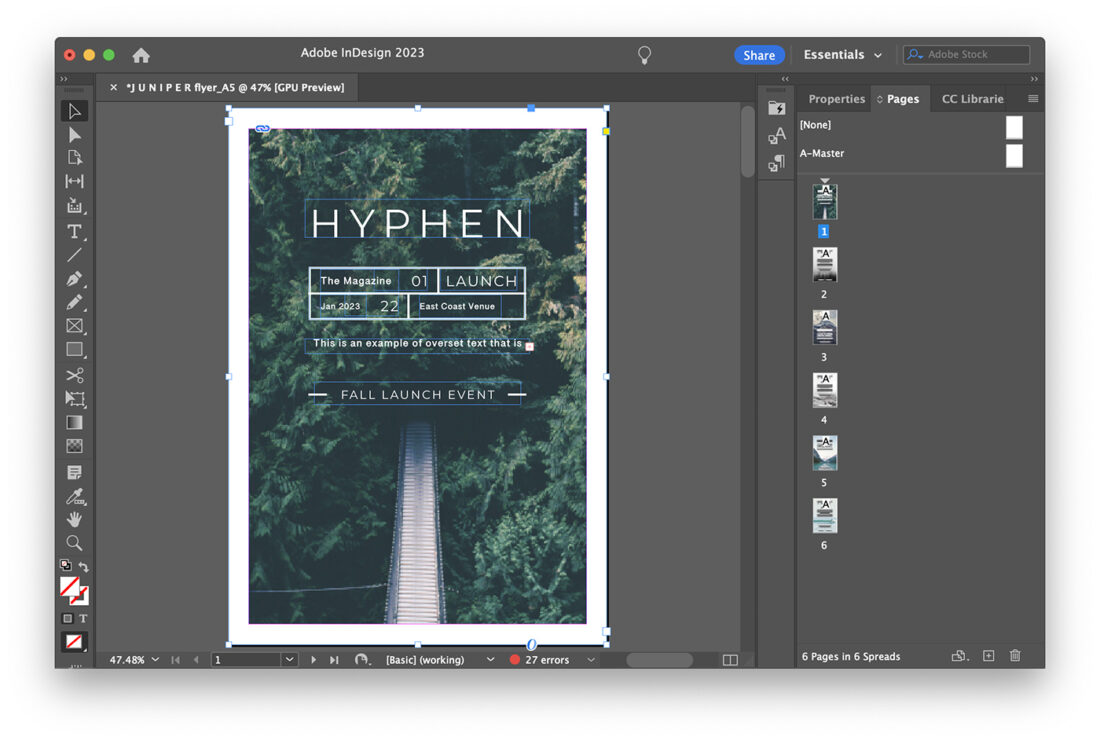Open the Delete Page trash icon

click(1015, 655)
